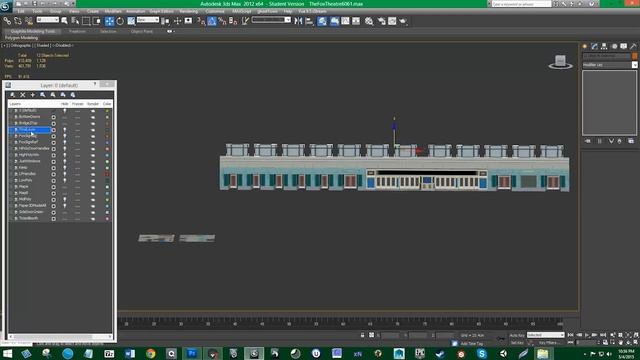Open the Selected key filter dropdown
Screen dimensions: 640x360
[545, 335]
